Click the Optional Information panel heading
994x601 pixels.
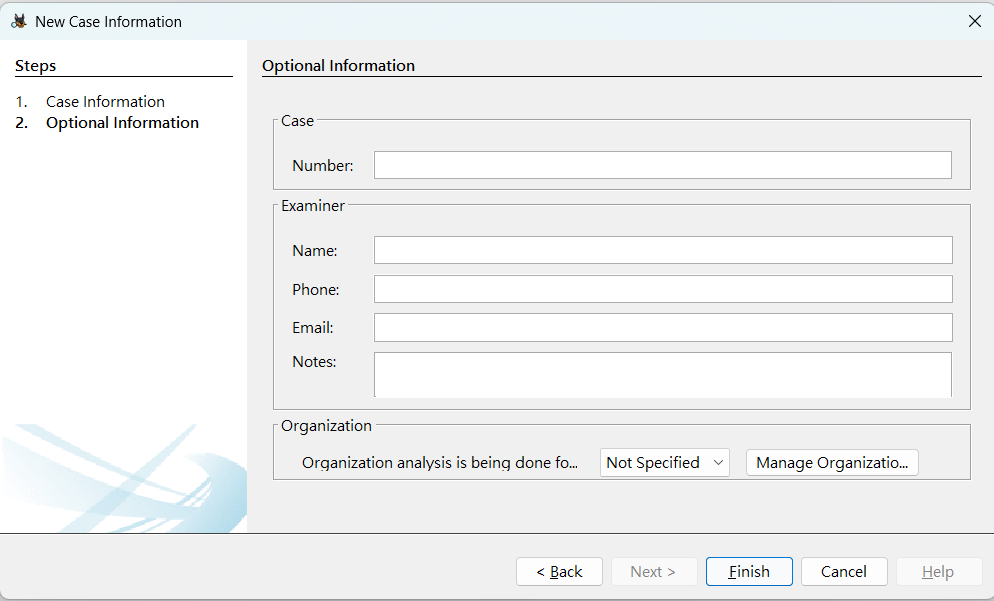click(339, 65)
